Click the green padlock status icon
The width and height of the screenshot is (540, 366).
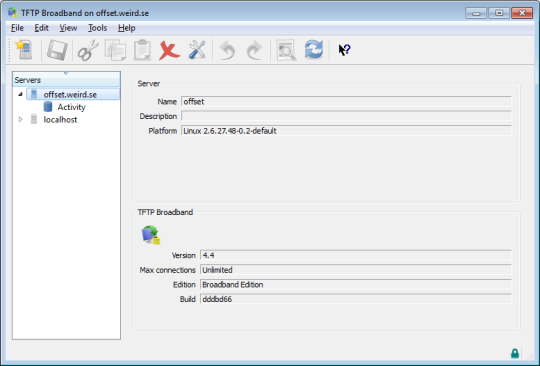[x=515, y=353]
